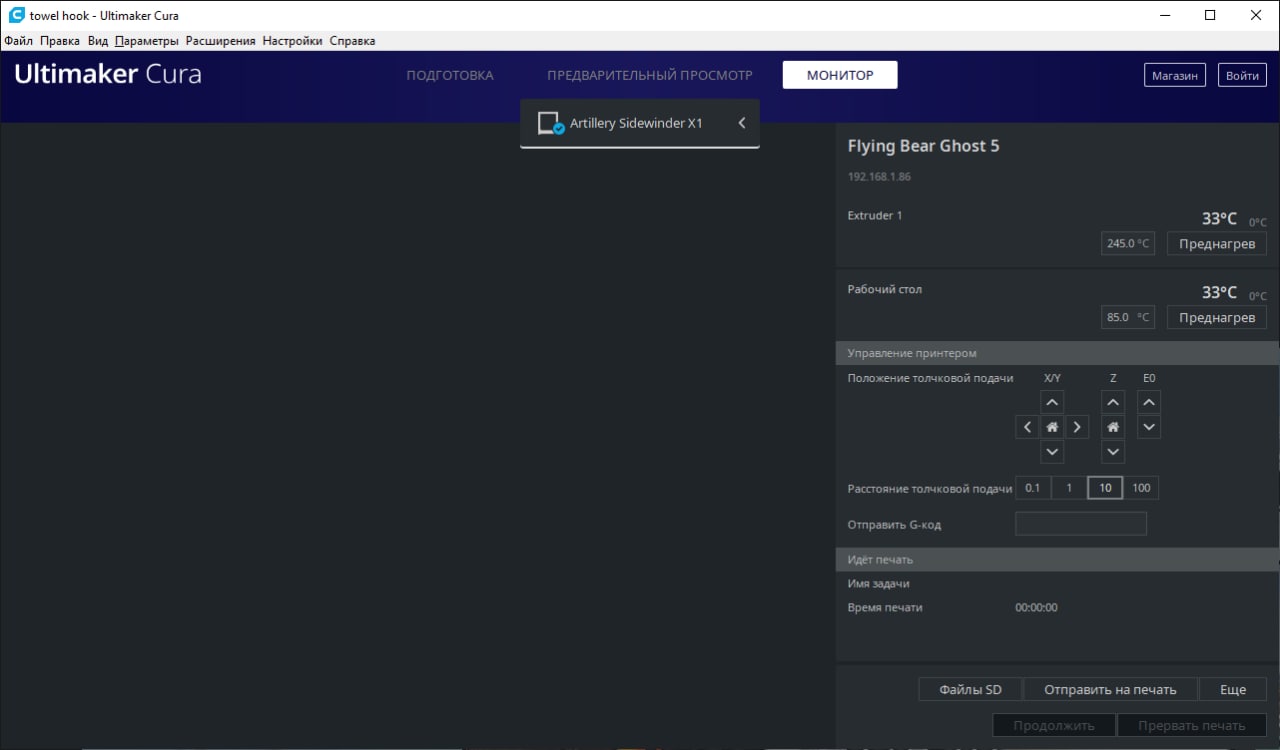Jog the X/Y axis down arrow
Image resolution: width=1280 pixels, height=750 pixels.
tap(1052, 452)
